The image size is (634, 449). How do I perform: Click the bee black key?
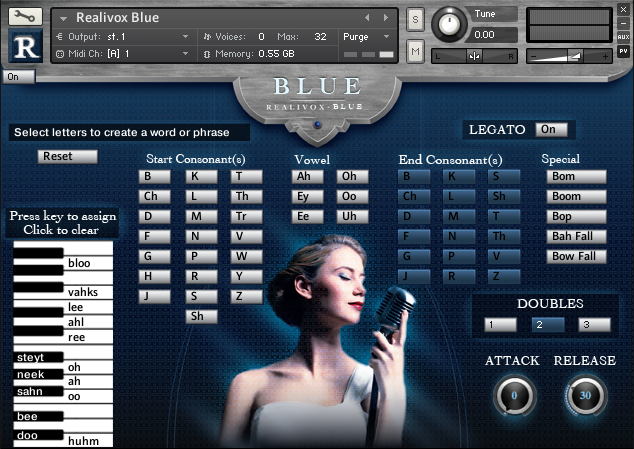click(x=38, y=416)
